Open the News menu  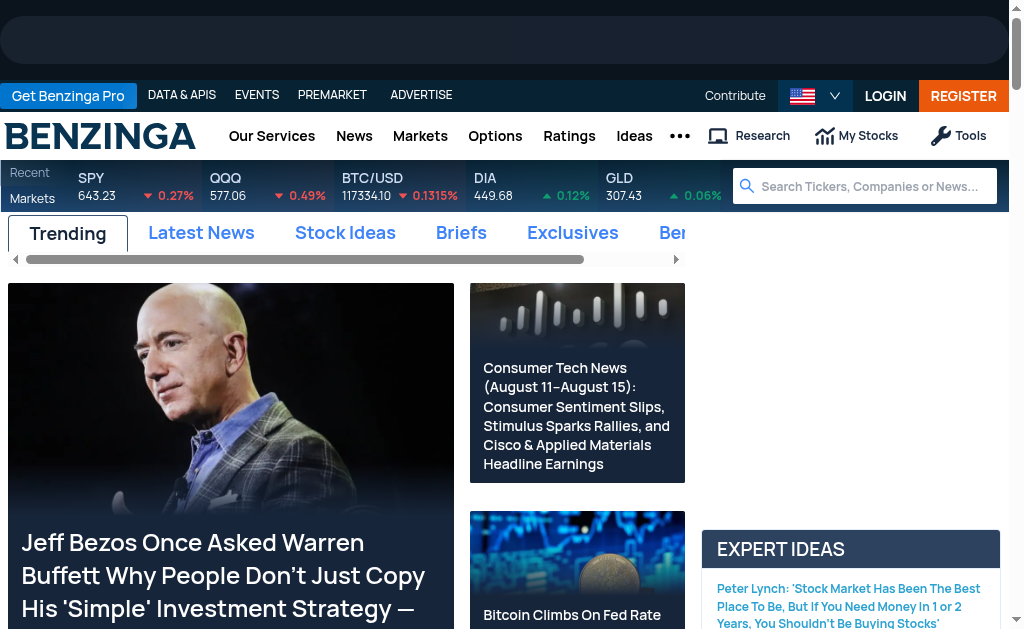355,136
